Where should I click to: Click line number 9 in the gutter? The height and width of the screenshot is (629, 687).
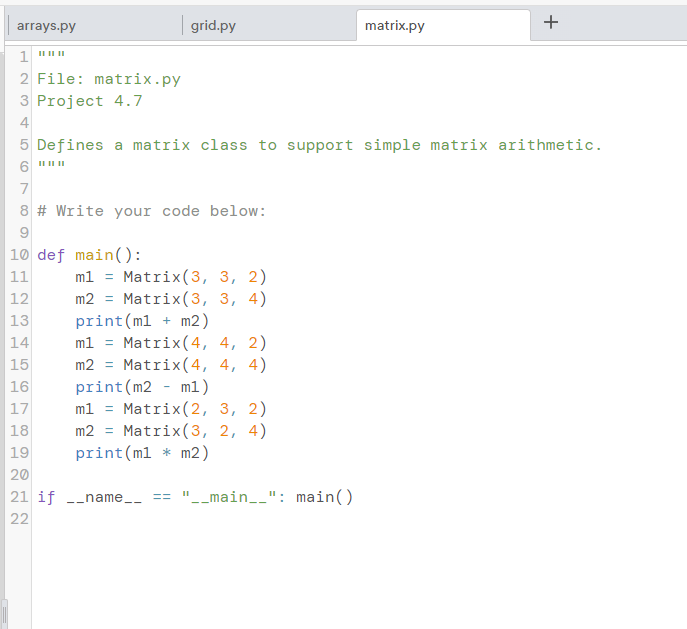point(24,233)
